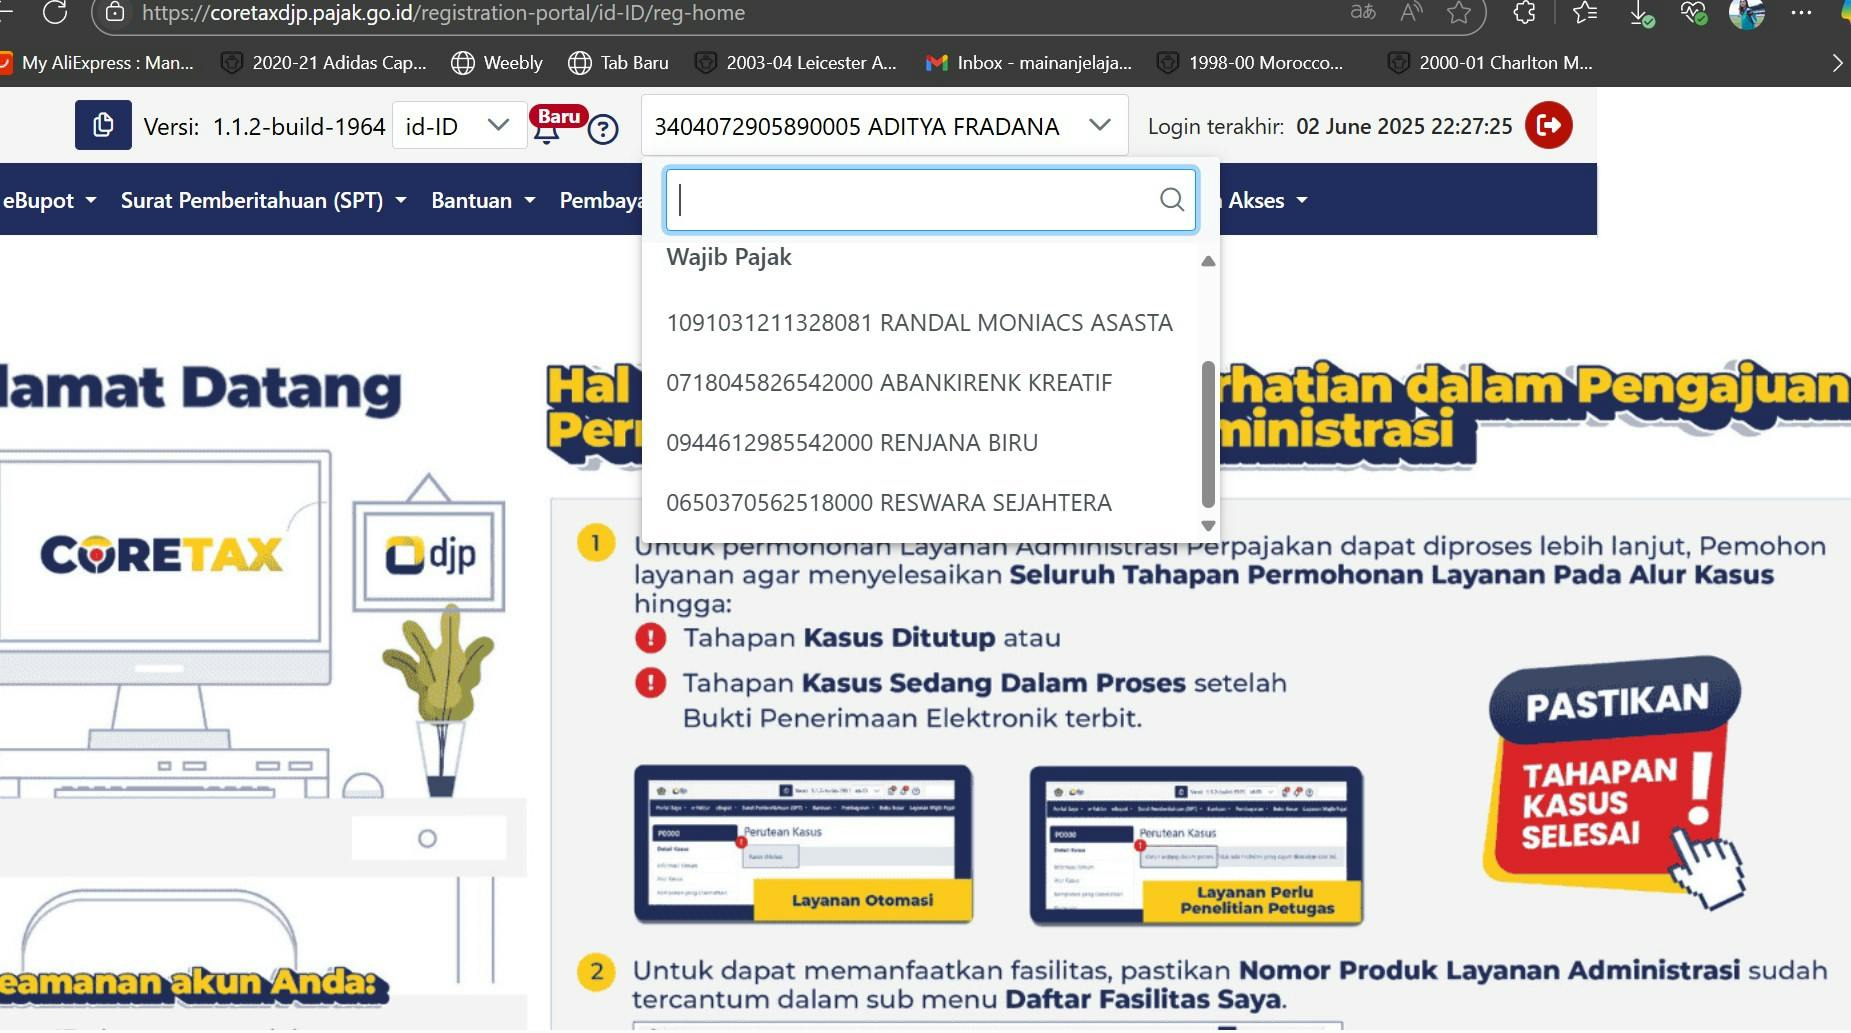Expand the eBupot menu
The height and width of the screenshot is (1033, 1851).
click(x=50, y=200)
